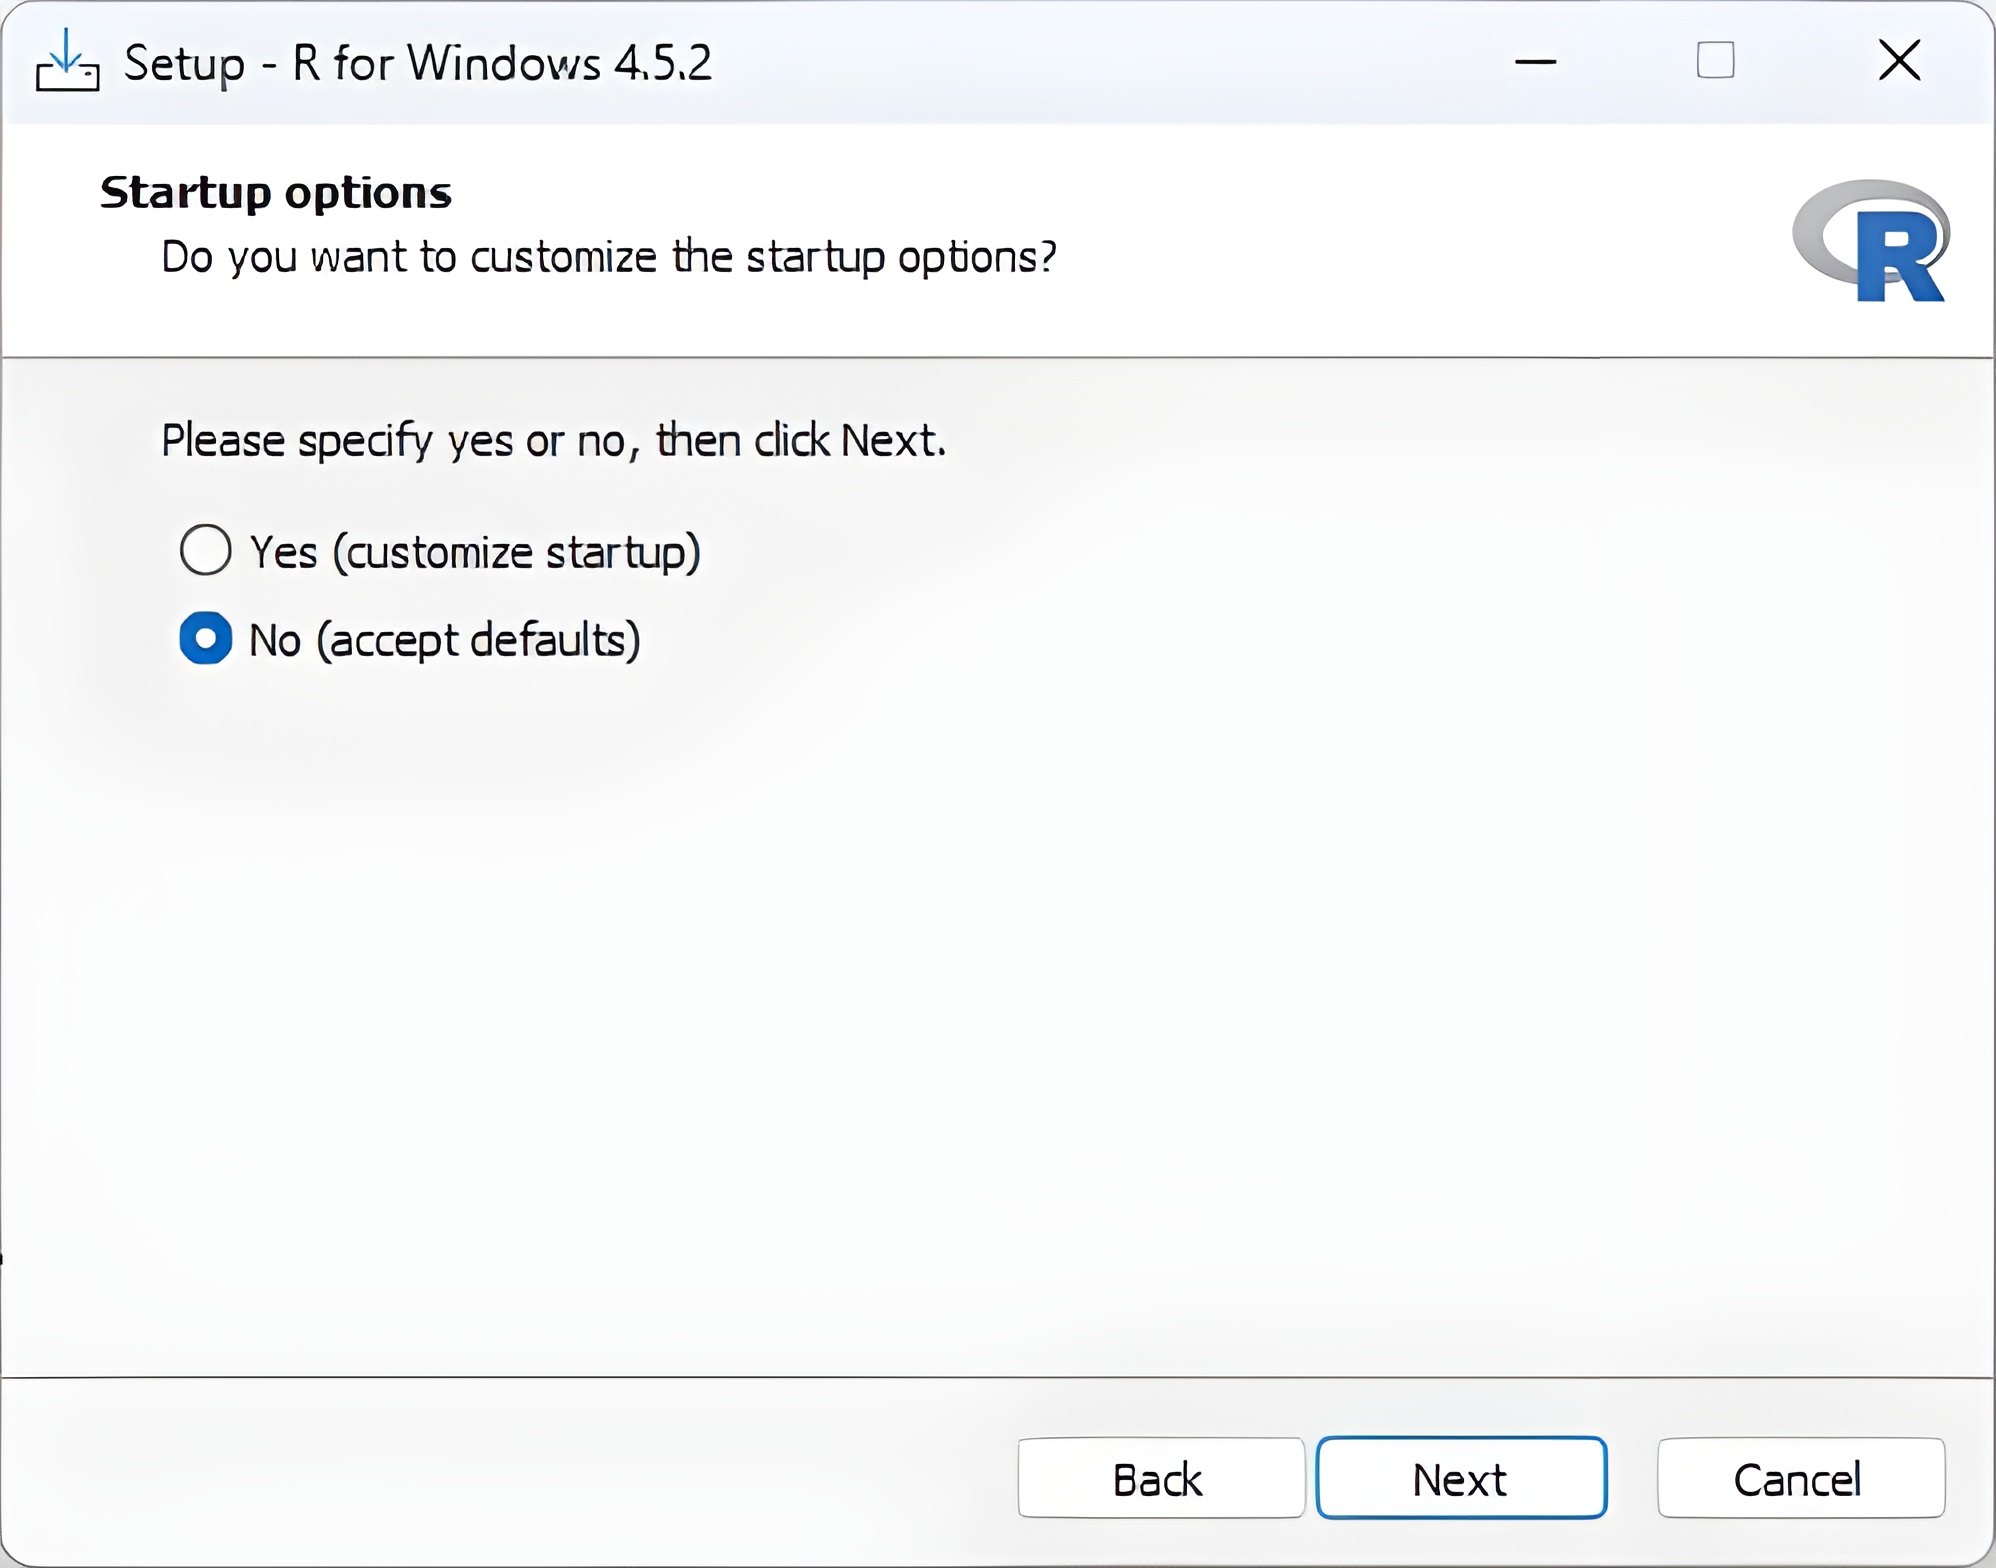
Task: Minimize the R setup window
Action: [x=1535, y=62]
